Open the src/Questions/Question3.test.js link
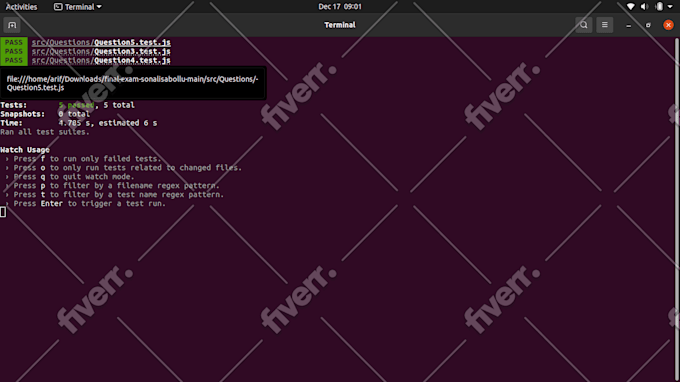This screenshot has width=680, height=382. coord(101,52)
